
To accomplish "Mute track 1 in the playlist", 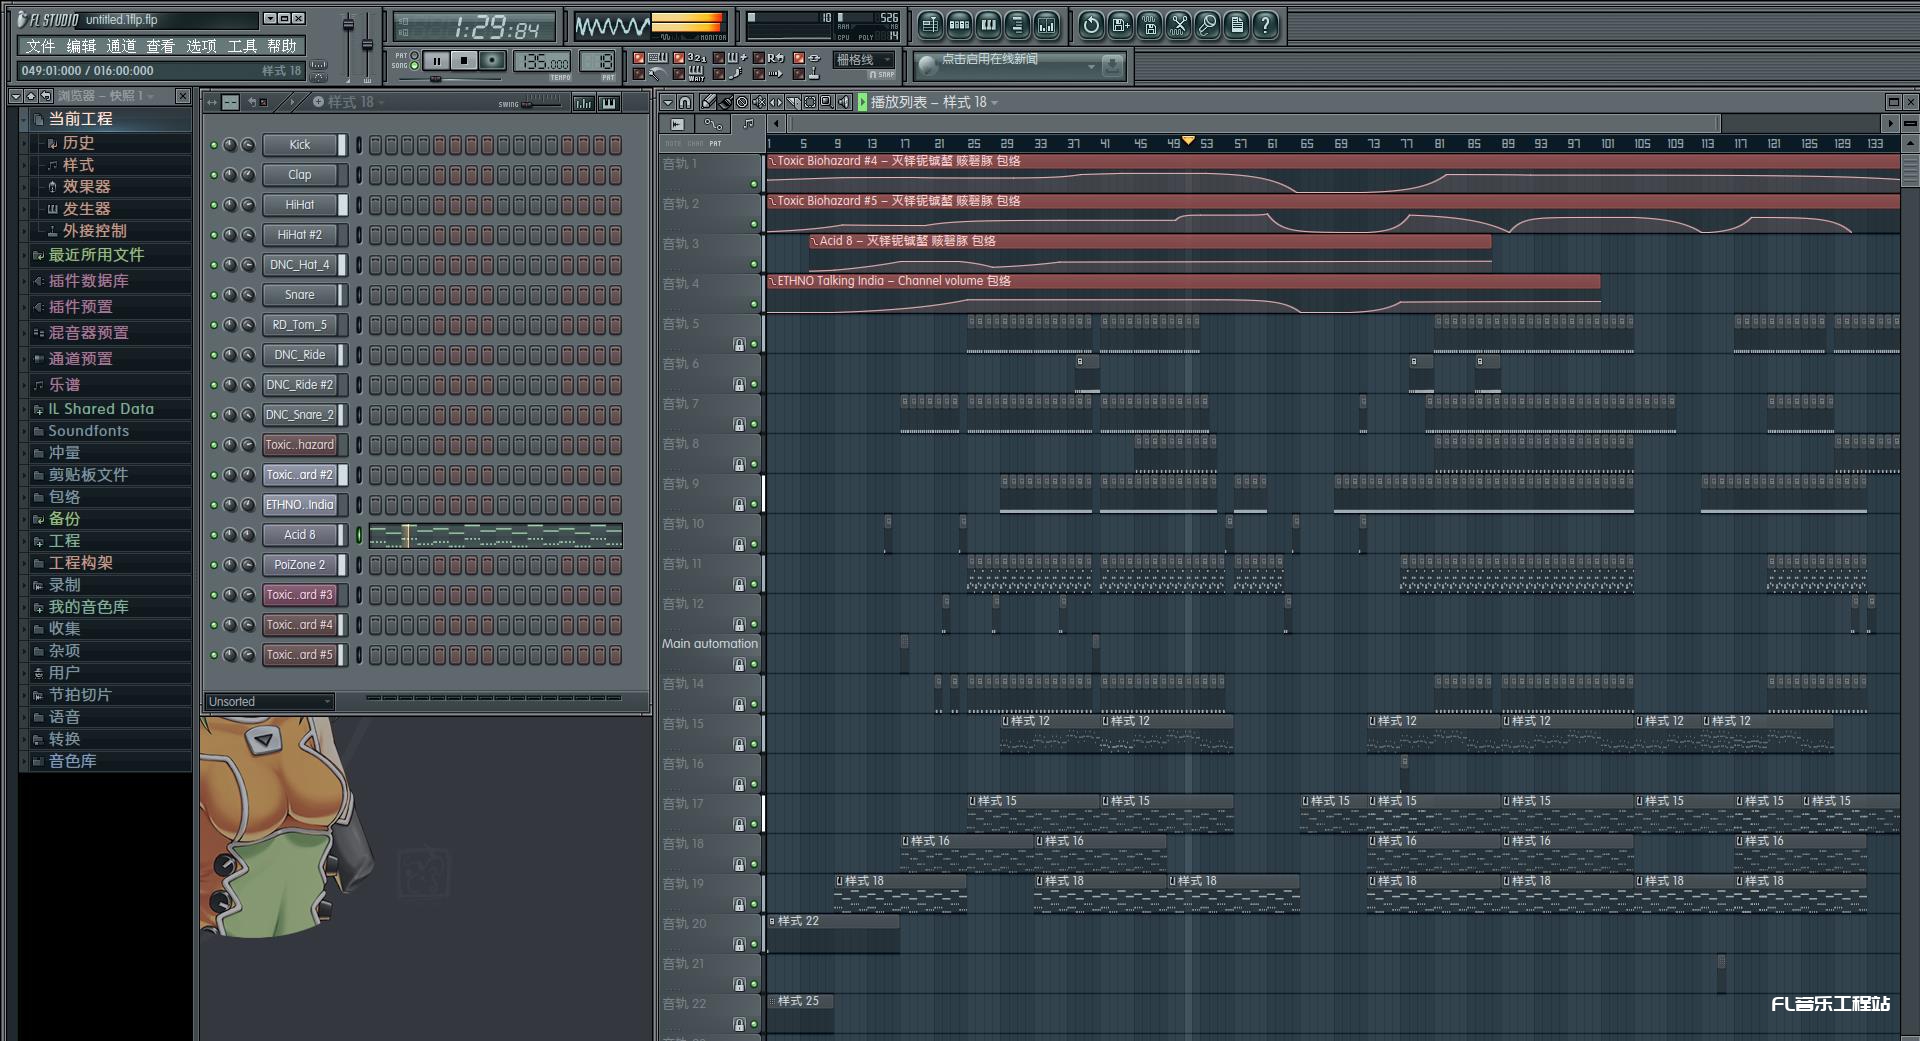I will (754, 184).
